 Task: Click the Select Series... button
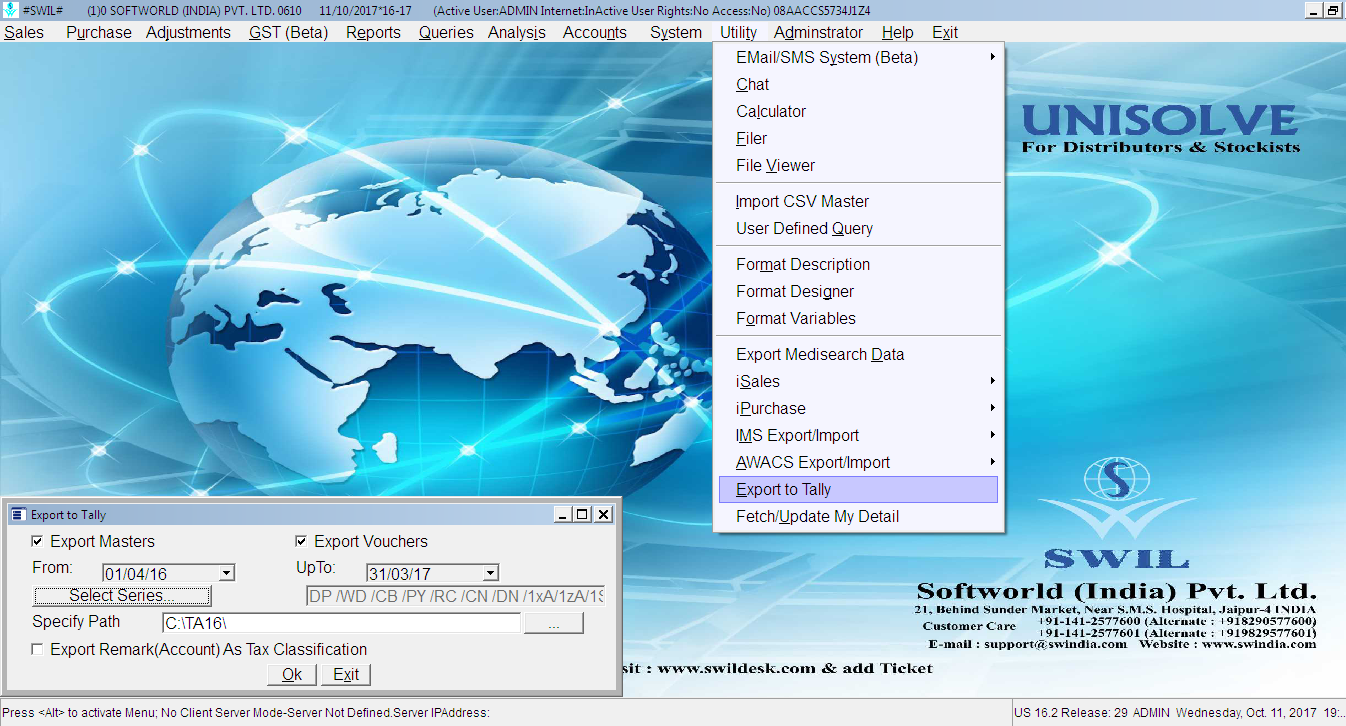pos(122,596)
